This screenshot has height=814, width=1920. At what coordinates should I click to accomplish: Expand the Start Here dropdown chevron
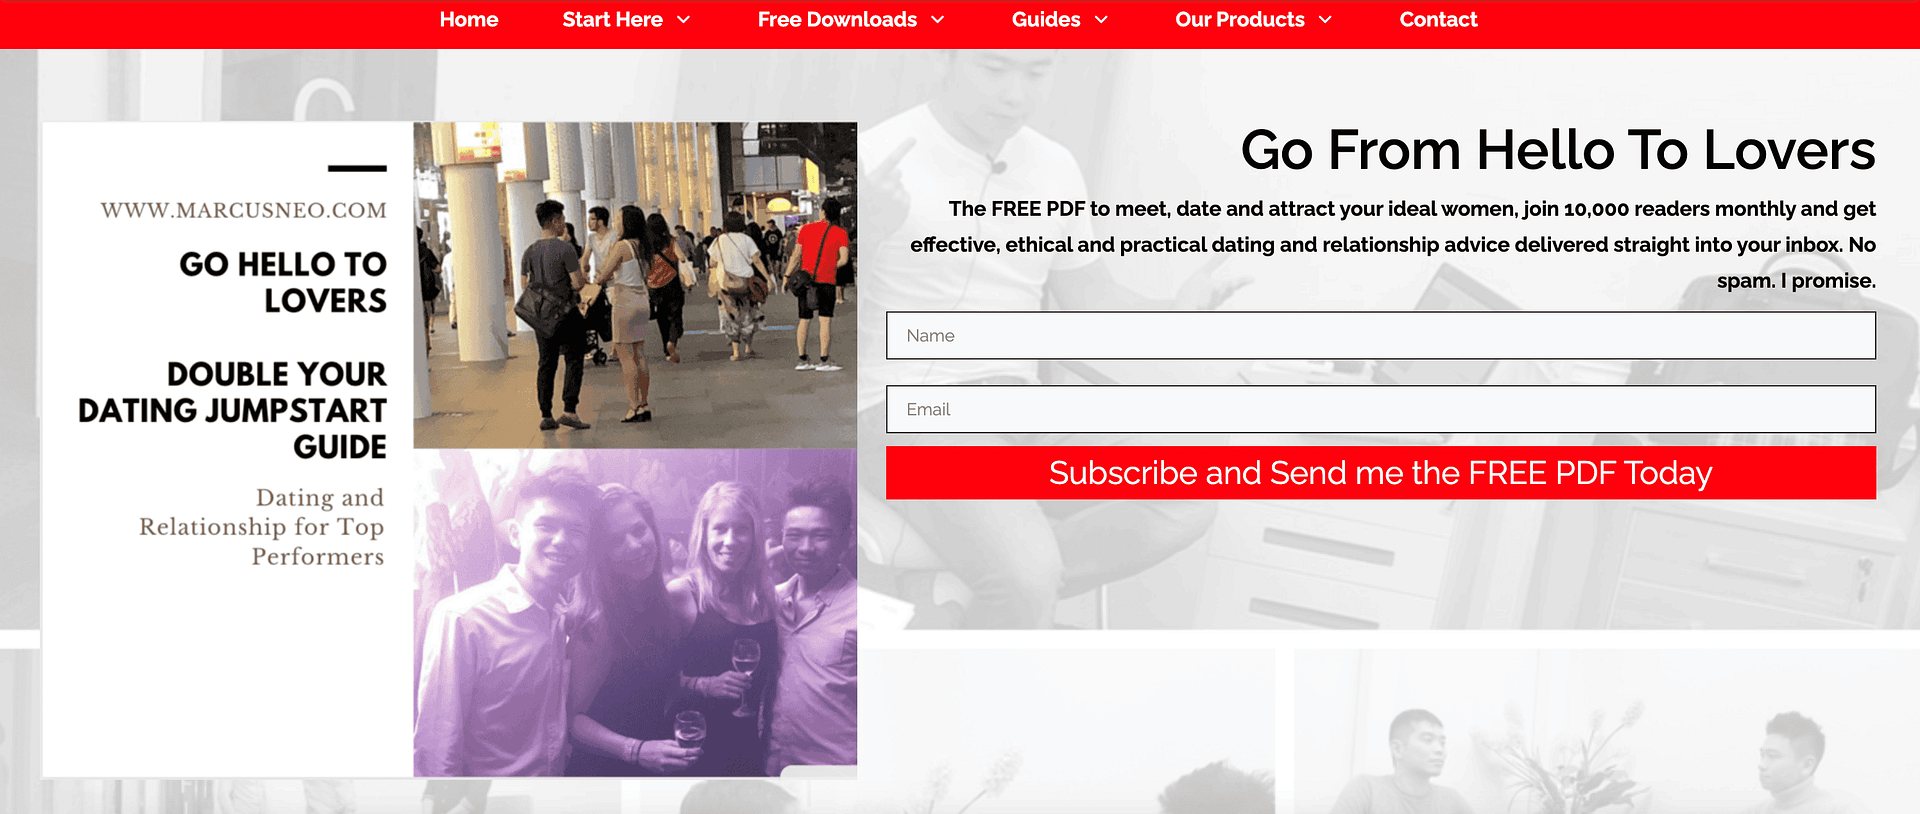[x=683, y=20]
